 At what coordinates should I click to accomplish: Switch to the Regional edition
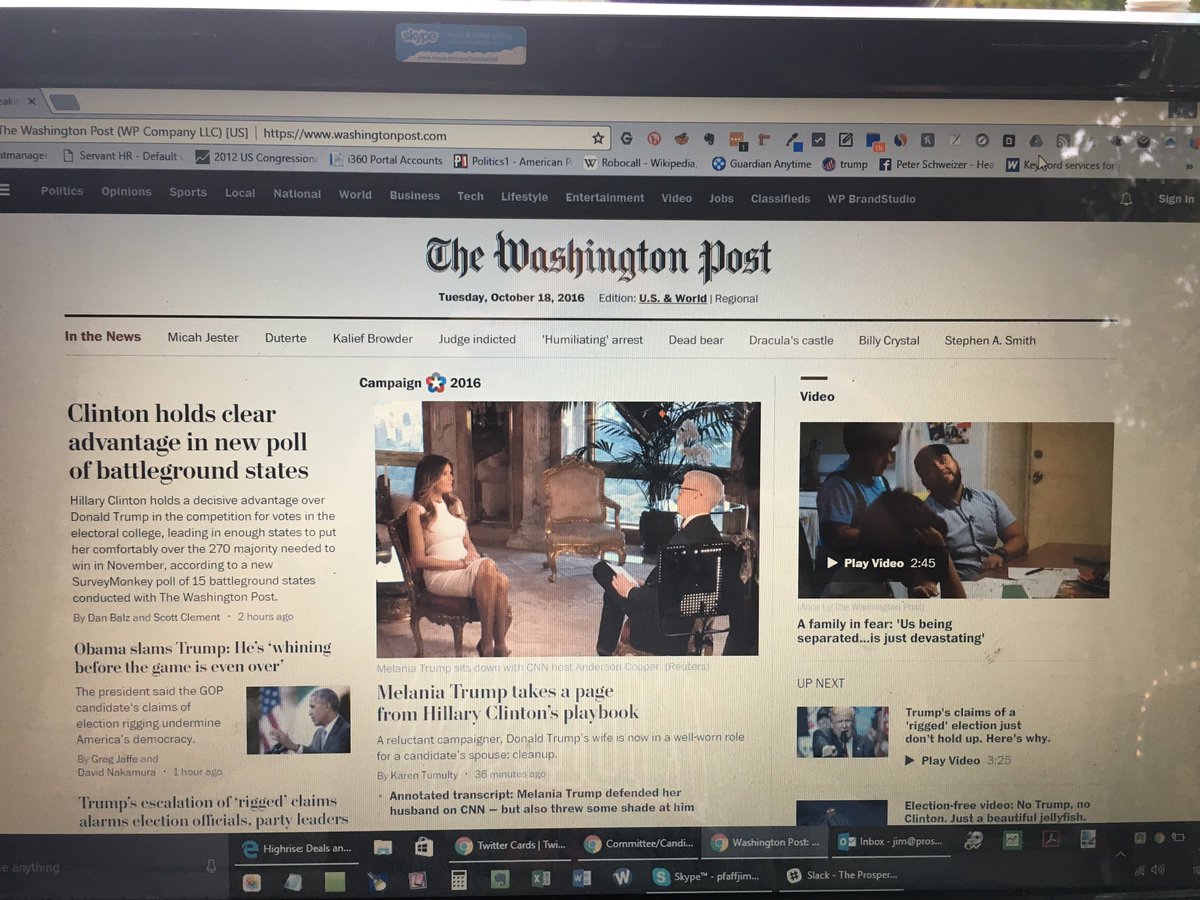pyautogui.click(x=736, y=299)
